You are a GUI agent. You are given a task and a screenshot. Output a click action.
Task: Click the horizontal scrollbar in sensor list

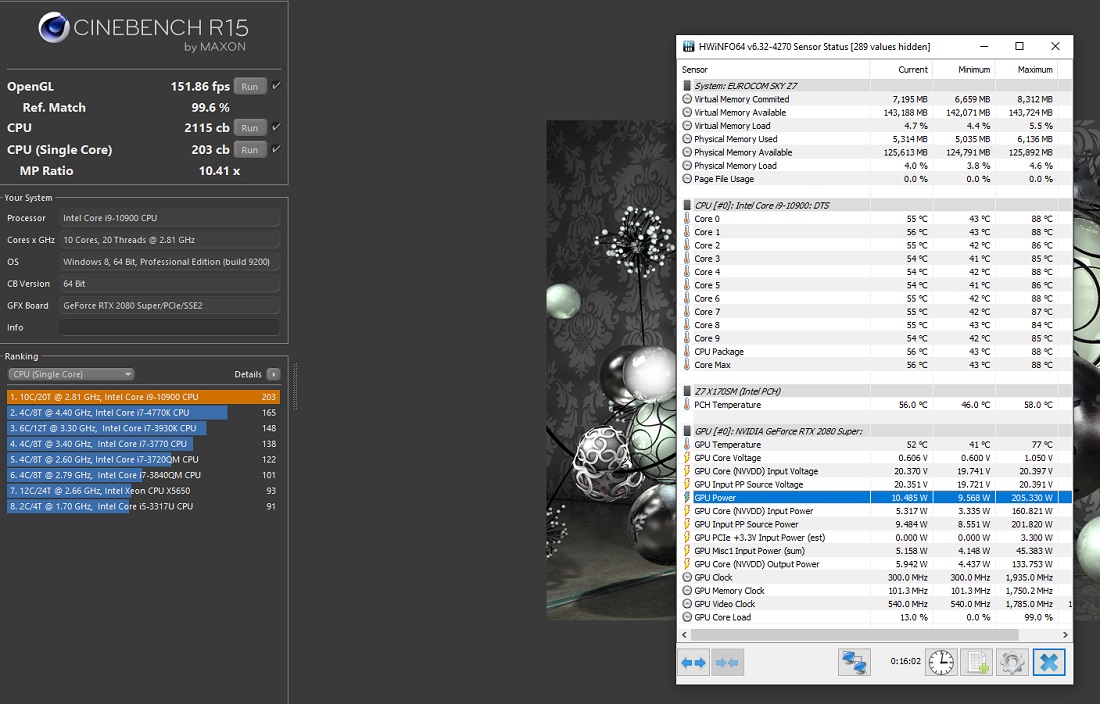coord(870,635)
